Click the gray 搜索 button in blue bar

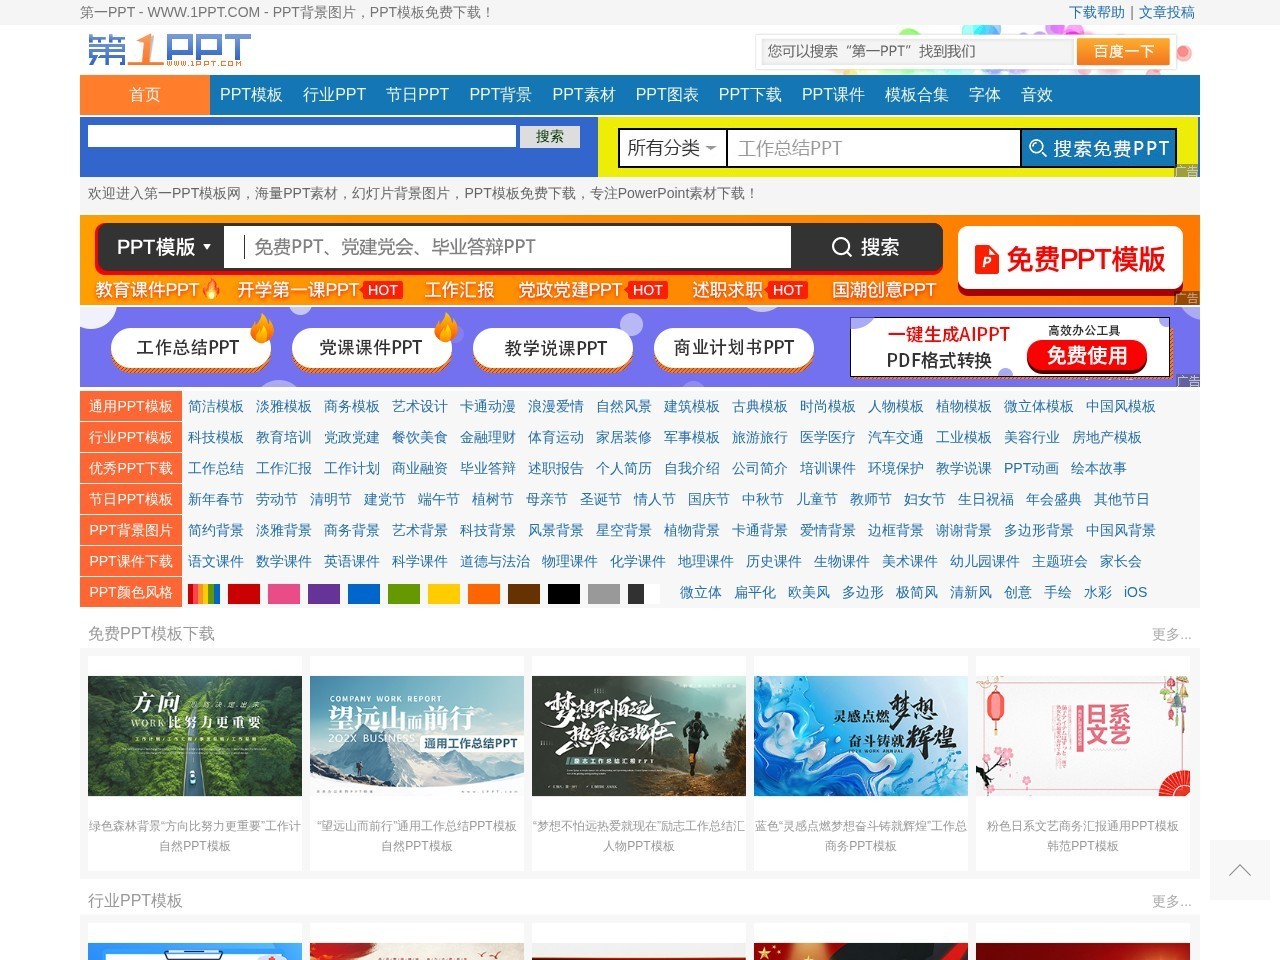pyautogui.click(x=550, y=136)
